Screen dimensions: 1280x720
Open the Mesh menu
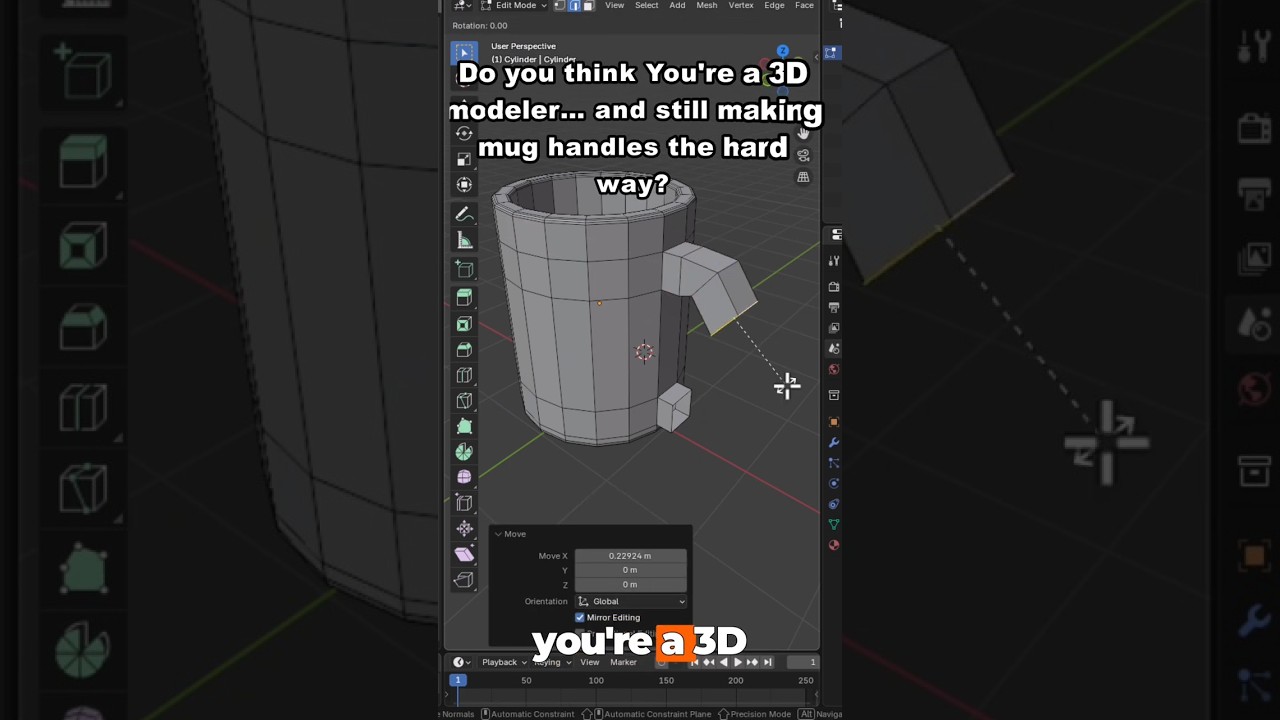706,6
